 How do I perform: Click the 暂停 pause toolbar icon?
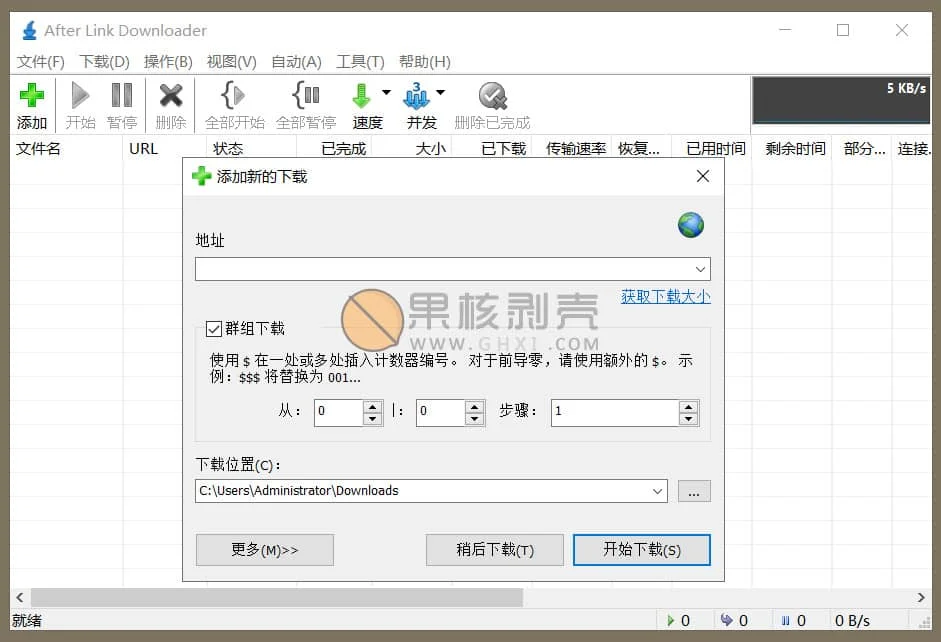[122, 95]
